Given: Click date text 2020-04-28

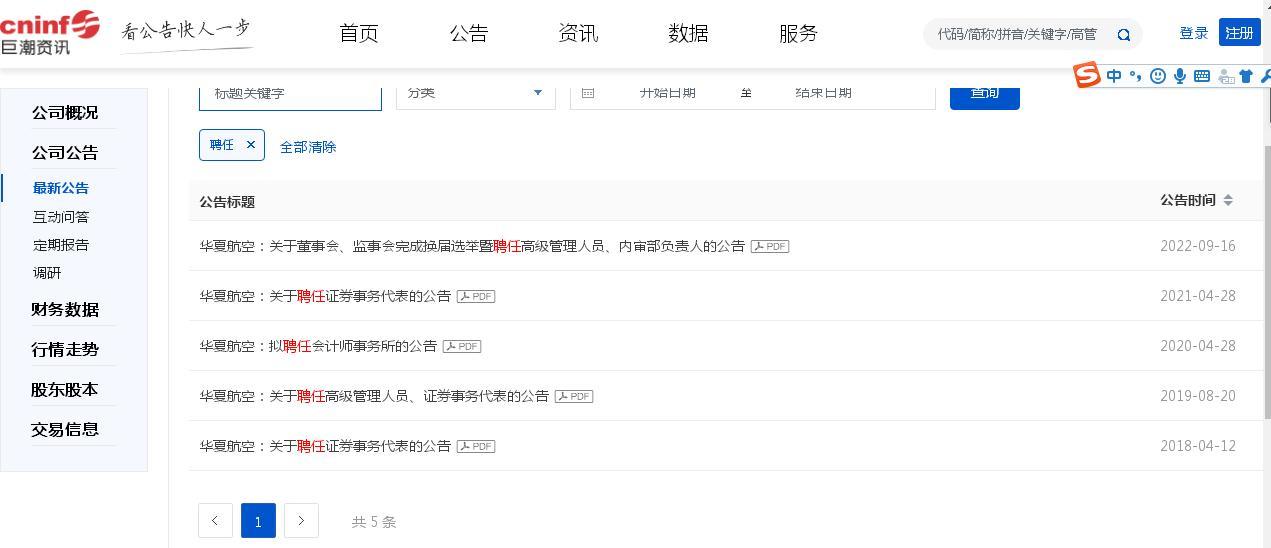Looking at the screenshot, I should pyautogui.click(x=1198, y=346).
